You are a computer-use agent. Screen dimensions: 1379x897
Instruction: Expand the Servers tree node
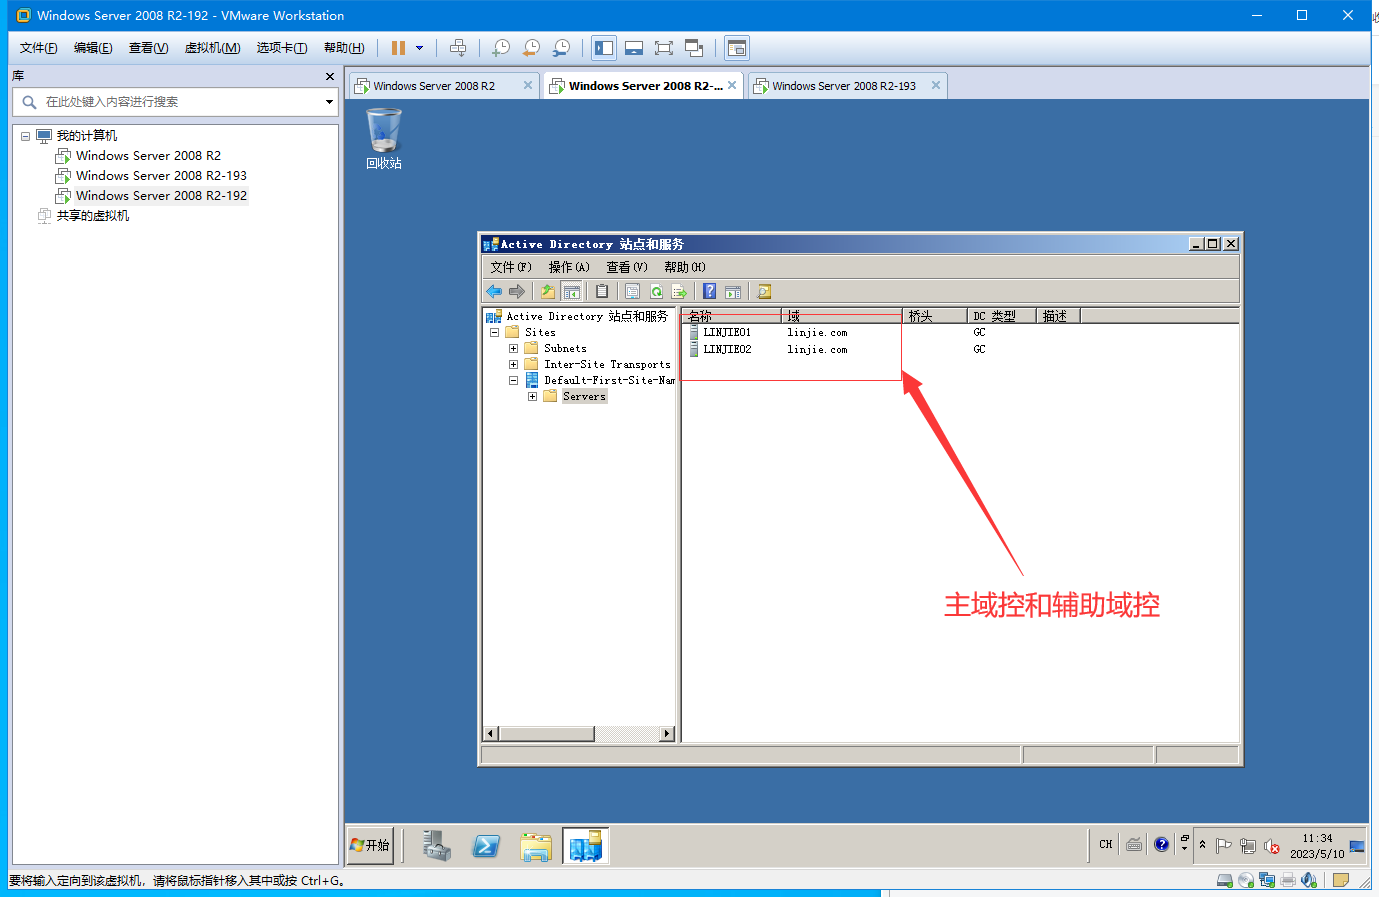532,396
